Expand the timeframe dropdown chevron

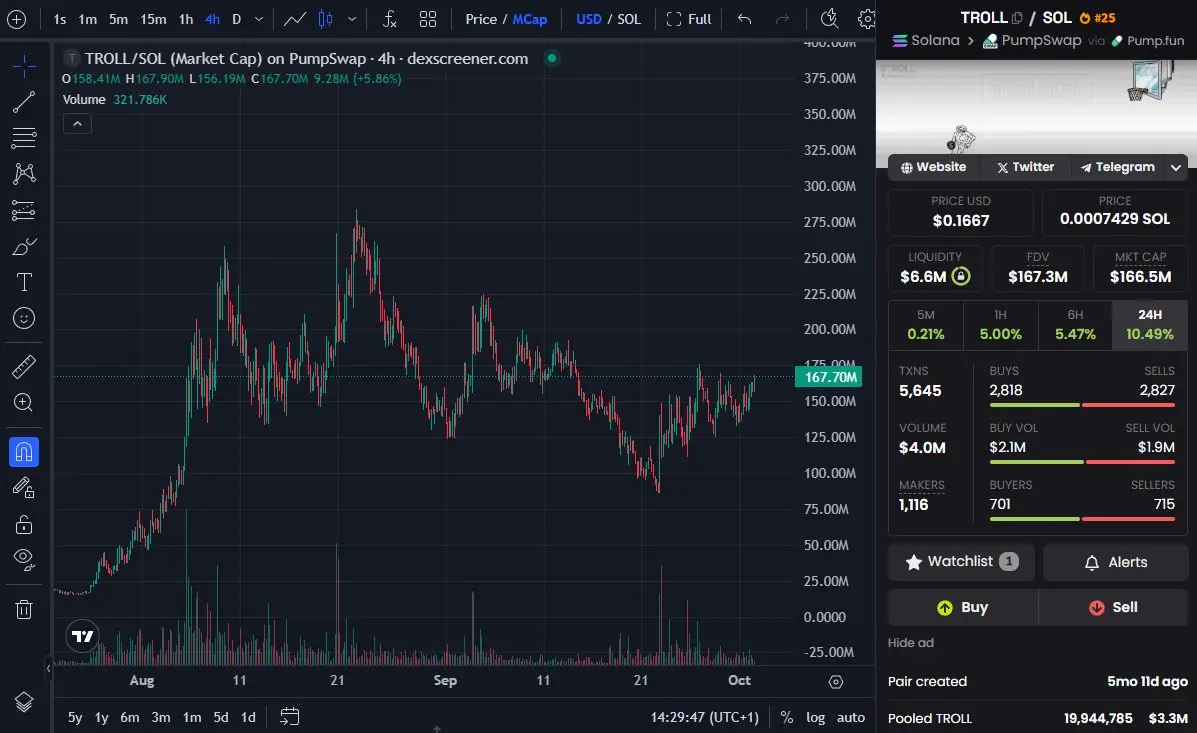(259, 19)
